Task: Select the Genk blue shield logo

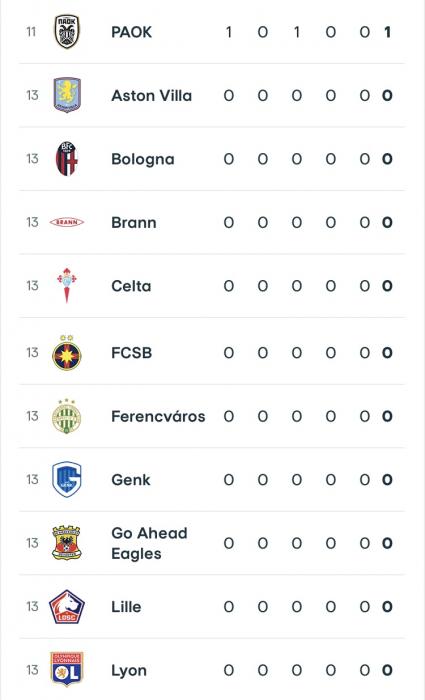Action: [67, 479]
